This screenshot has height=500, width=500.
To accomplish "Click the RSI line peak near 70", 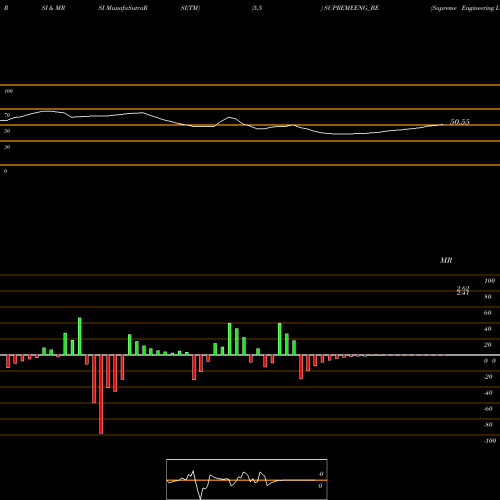I will [x=48, y=111].
